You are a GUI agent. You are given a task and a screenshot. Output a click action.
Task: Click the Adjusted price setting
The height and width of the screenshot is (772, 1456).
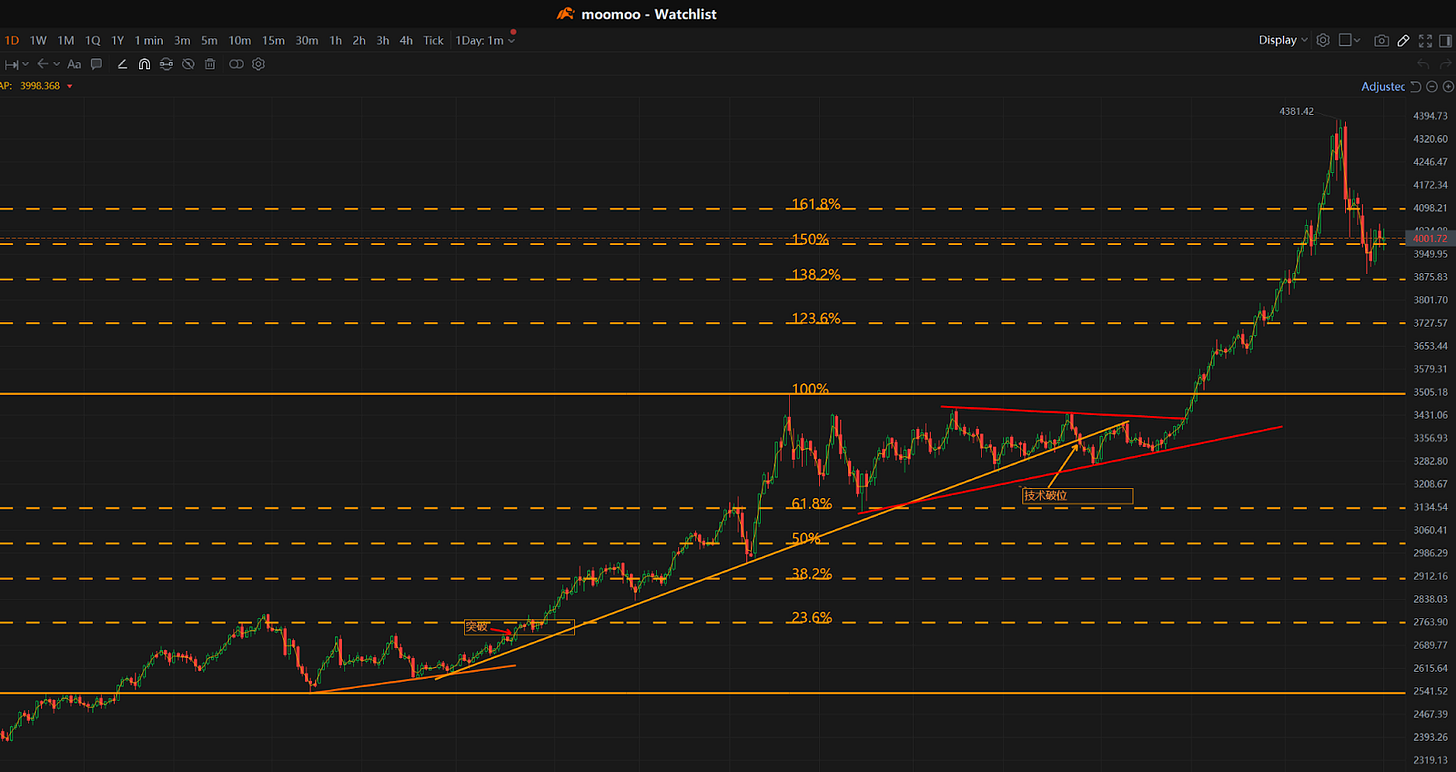coord(1383,87)
